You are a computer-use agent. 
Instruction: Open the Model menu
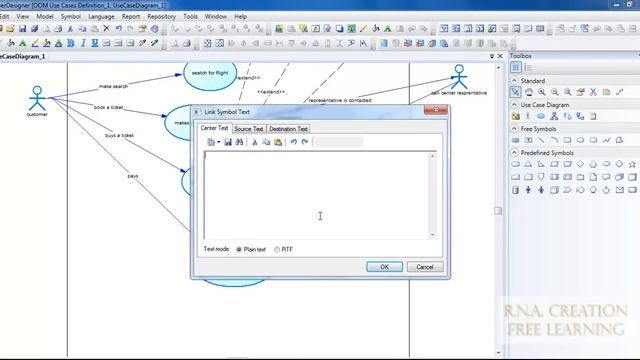[x=45, y=17]
